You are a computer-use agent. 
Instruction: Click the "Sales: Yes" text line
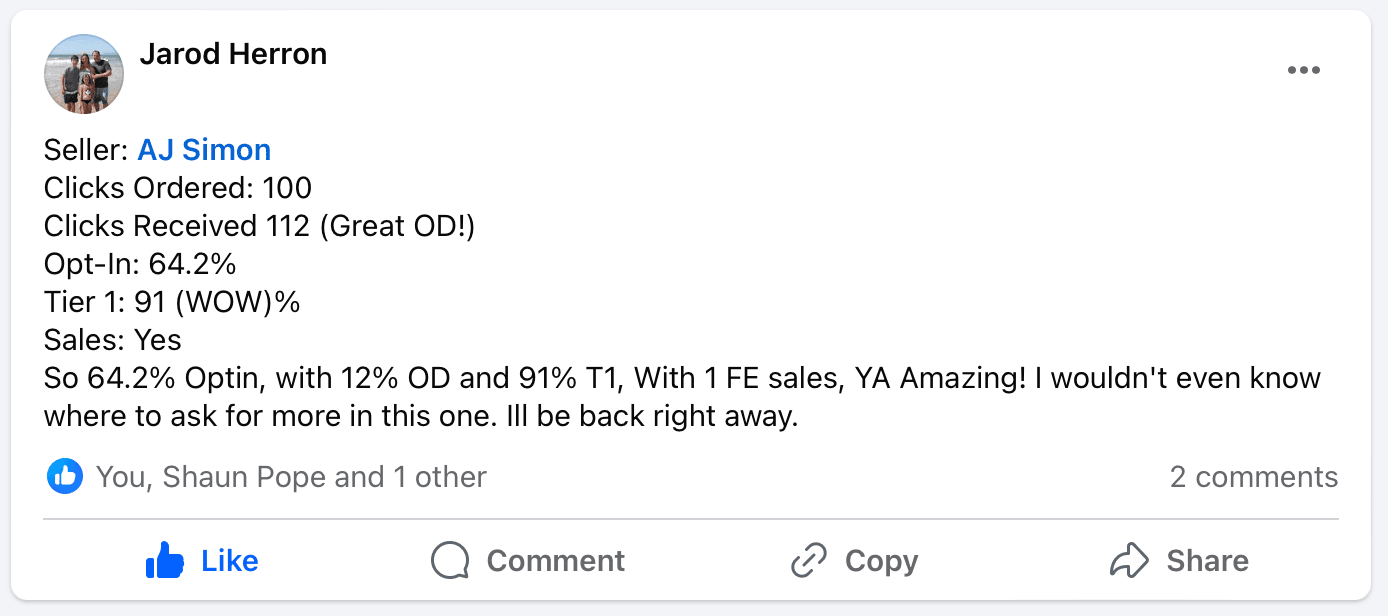(x=113, y=340)
